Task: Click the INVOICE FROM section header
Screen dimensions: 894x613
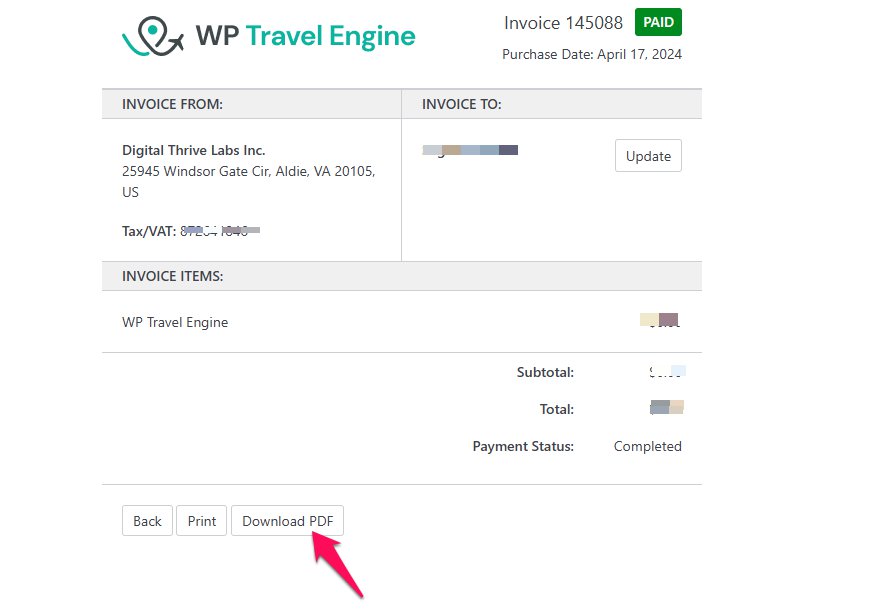Action: [172, 104]
